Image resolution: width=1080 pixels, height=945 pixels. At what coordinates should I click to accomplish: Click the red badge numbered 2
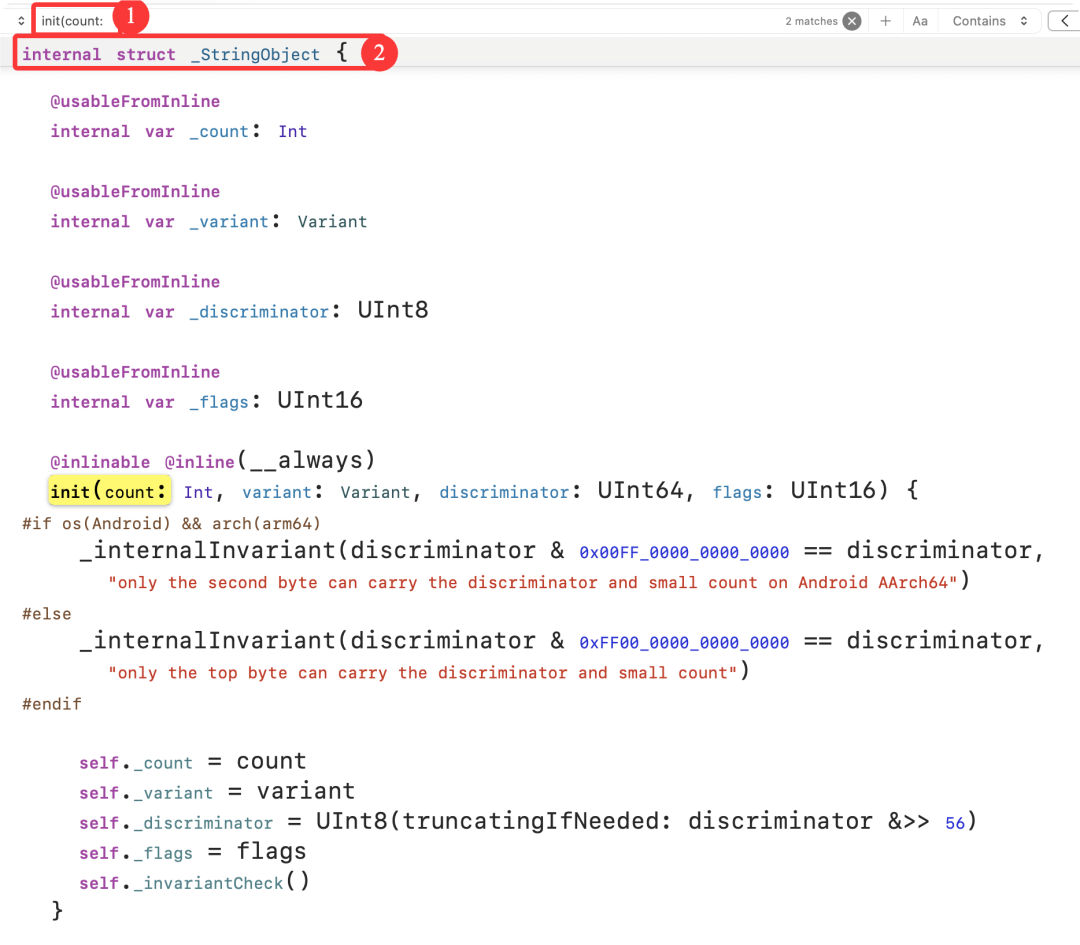click(x=378, y=53)
